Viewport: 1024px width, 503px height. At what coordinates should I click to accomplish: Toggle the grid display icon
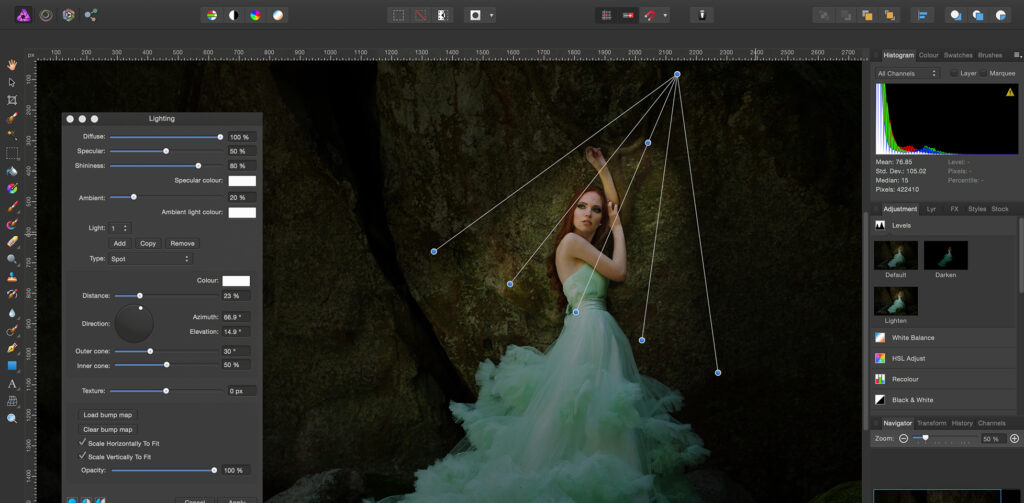[x=606, y=15]
